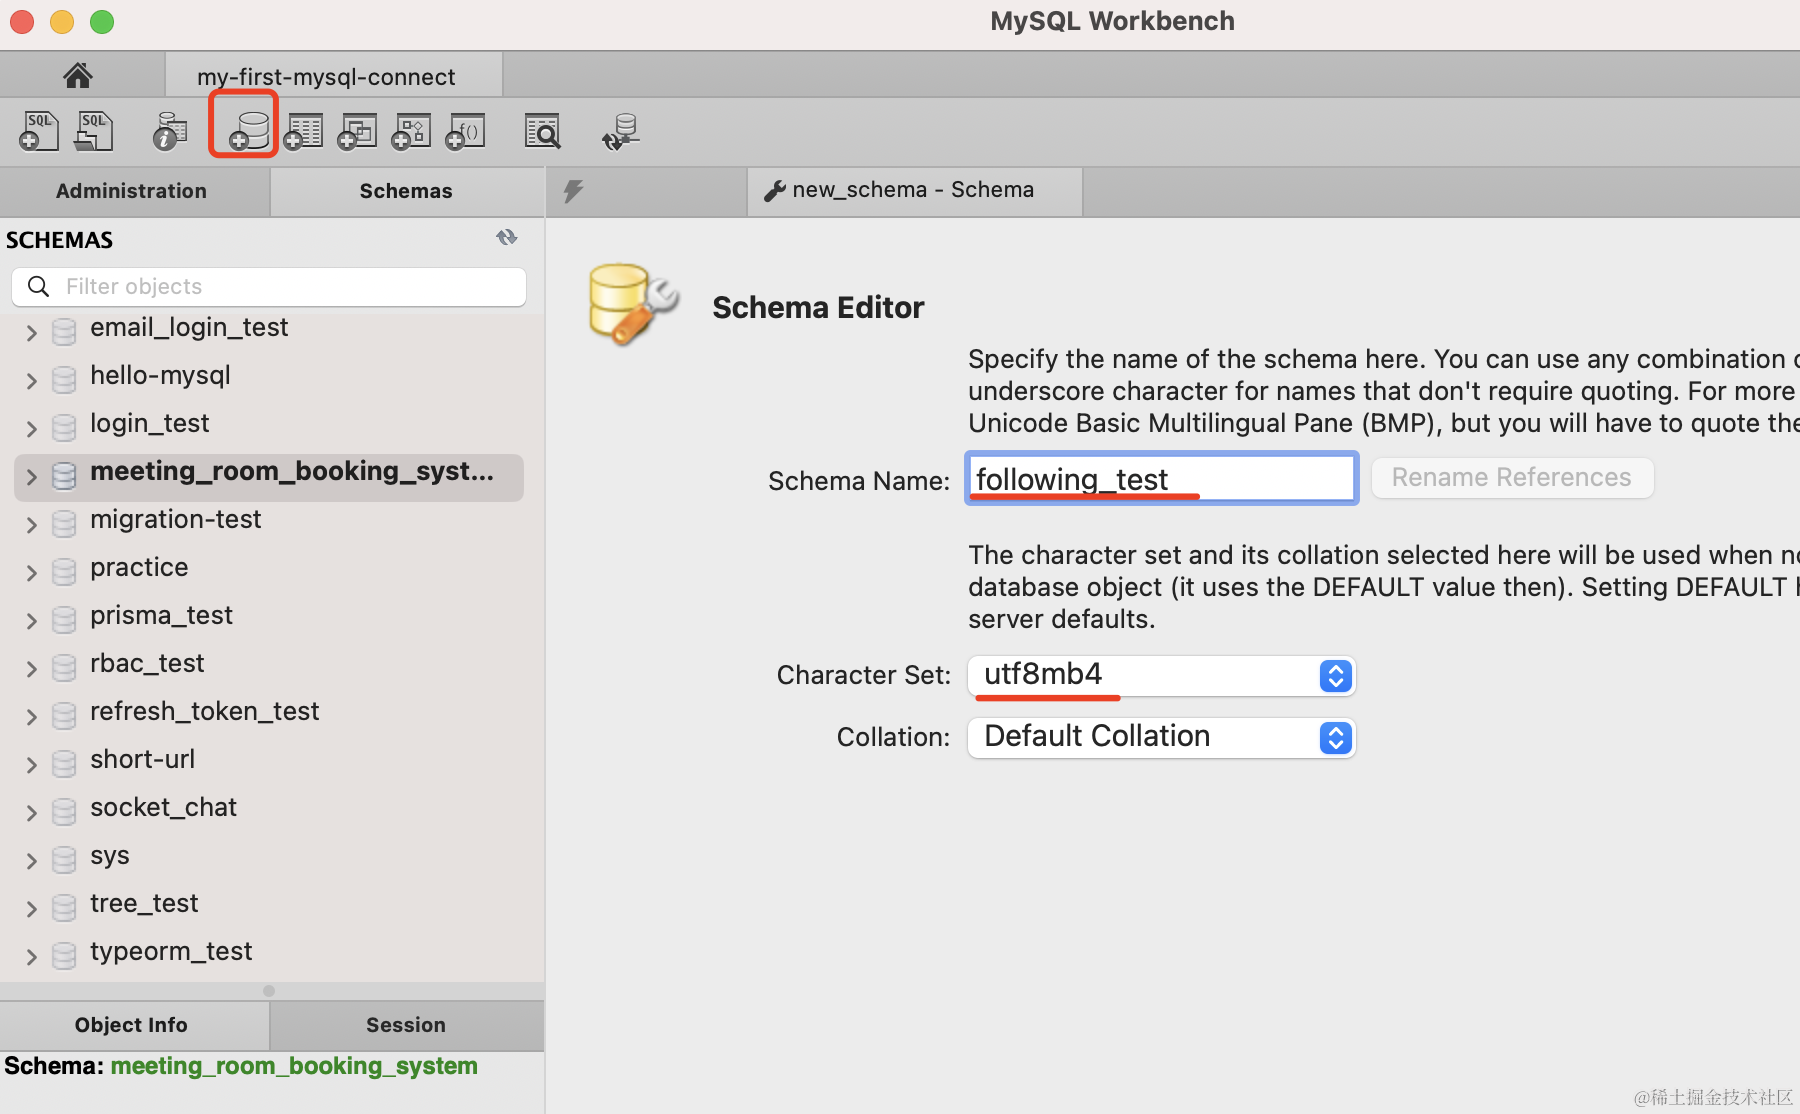The image size is (1800, 1114).
Task: Click the reconnect to DBMS icon
Action: coord(621,131)
